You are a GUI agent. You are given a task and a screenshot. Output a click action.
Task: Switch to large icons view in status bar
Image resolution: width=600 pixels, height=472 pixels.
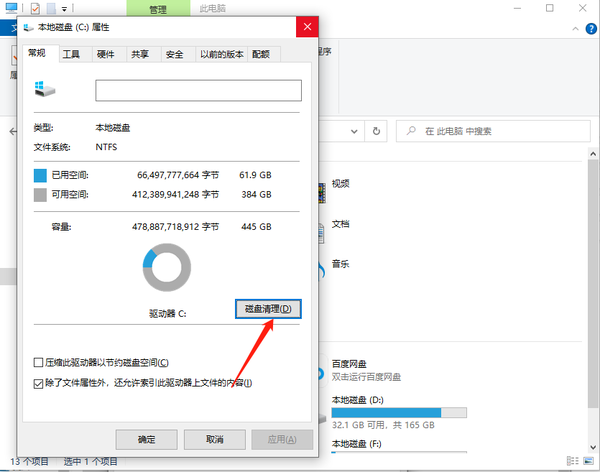pos(589,461)
